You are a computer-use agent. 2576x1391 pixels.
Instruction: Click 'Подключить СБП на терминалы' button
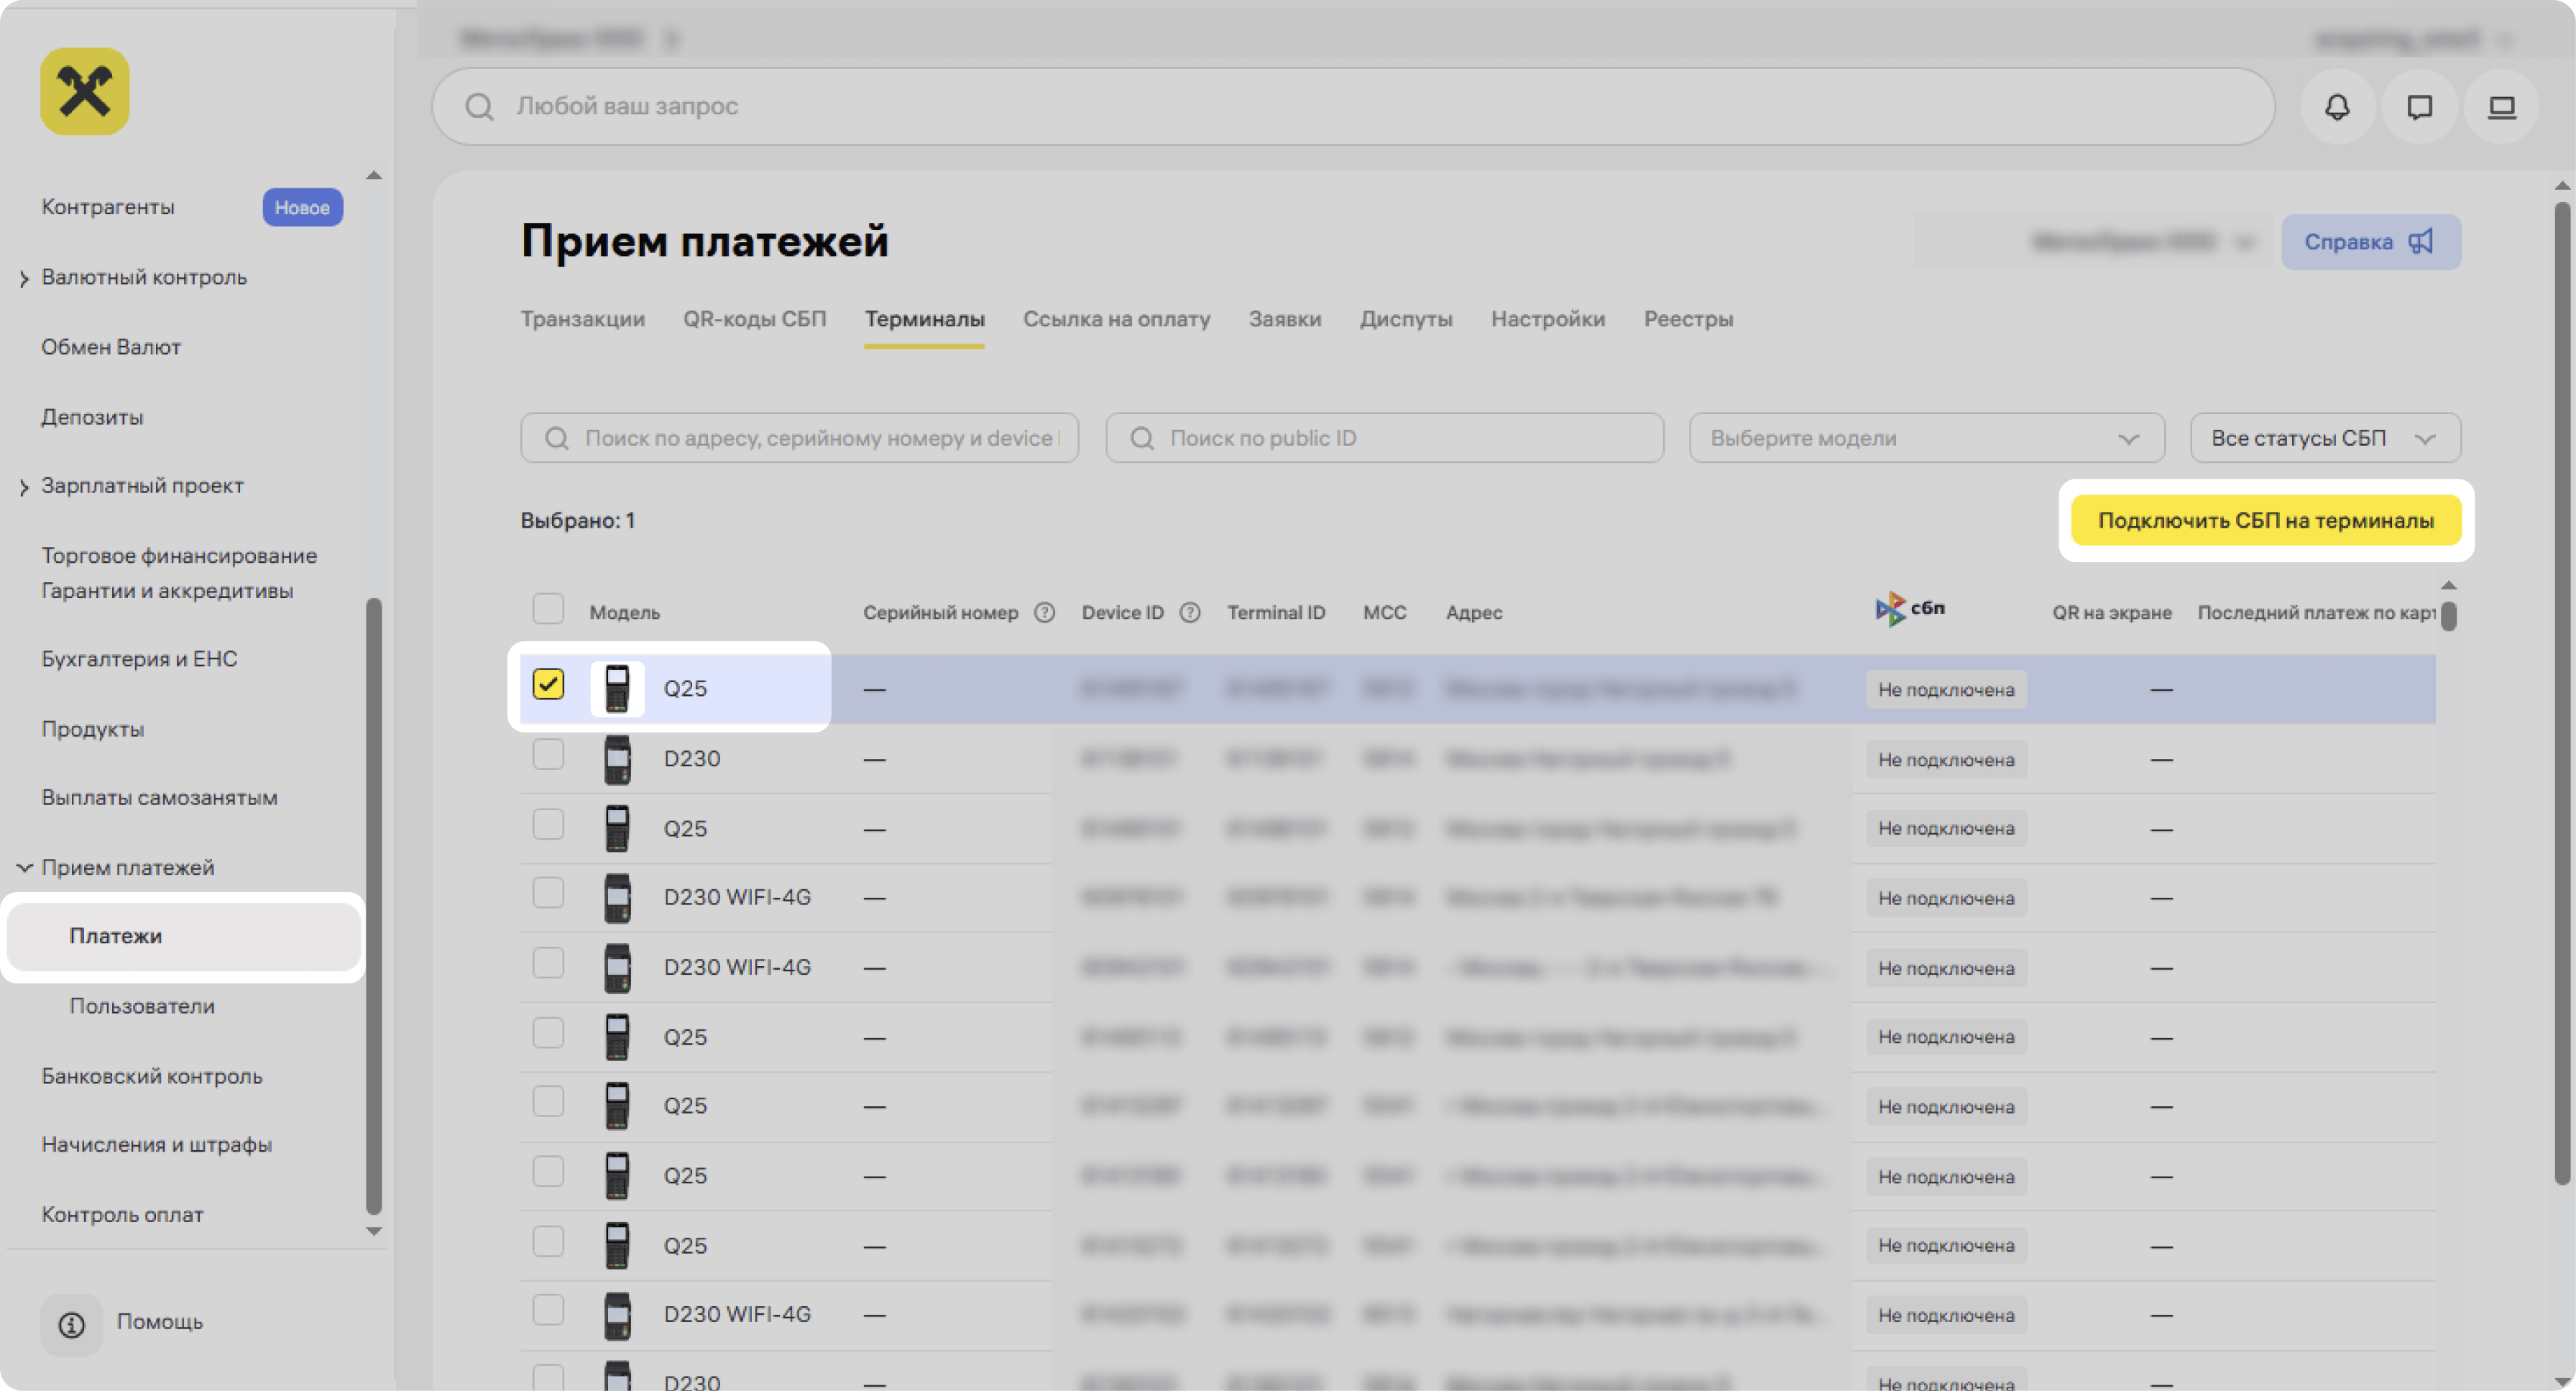(x=2265, y=520)
